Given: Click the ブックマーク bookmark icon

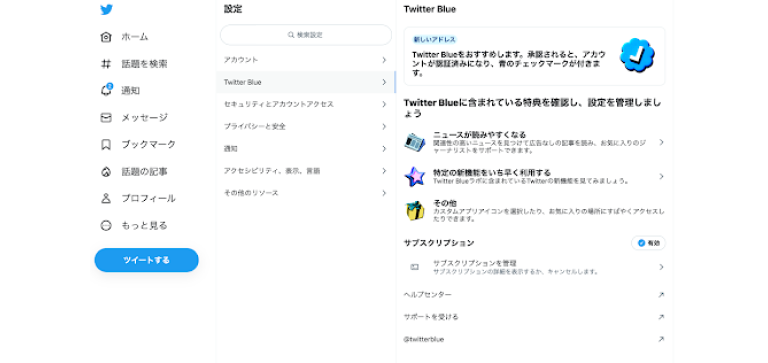Looking at the screenshot, I should 106,145.
